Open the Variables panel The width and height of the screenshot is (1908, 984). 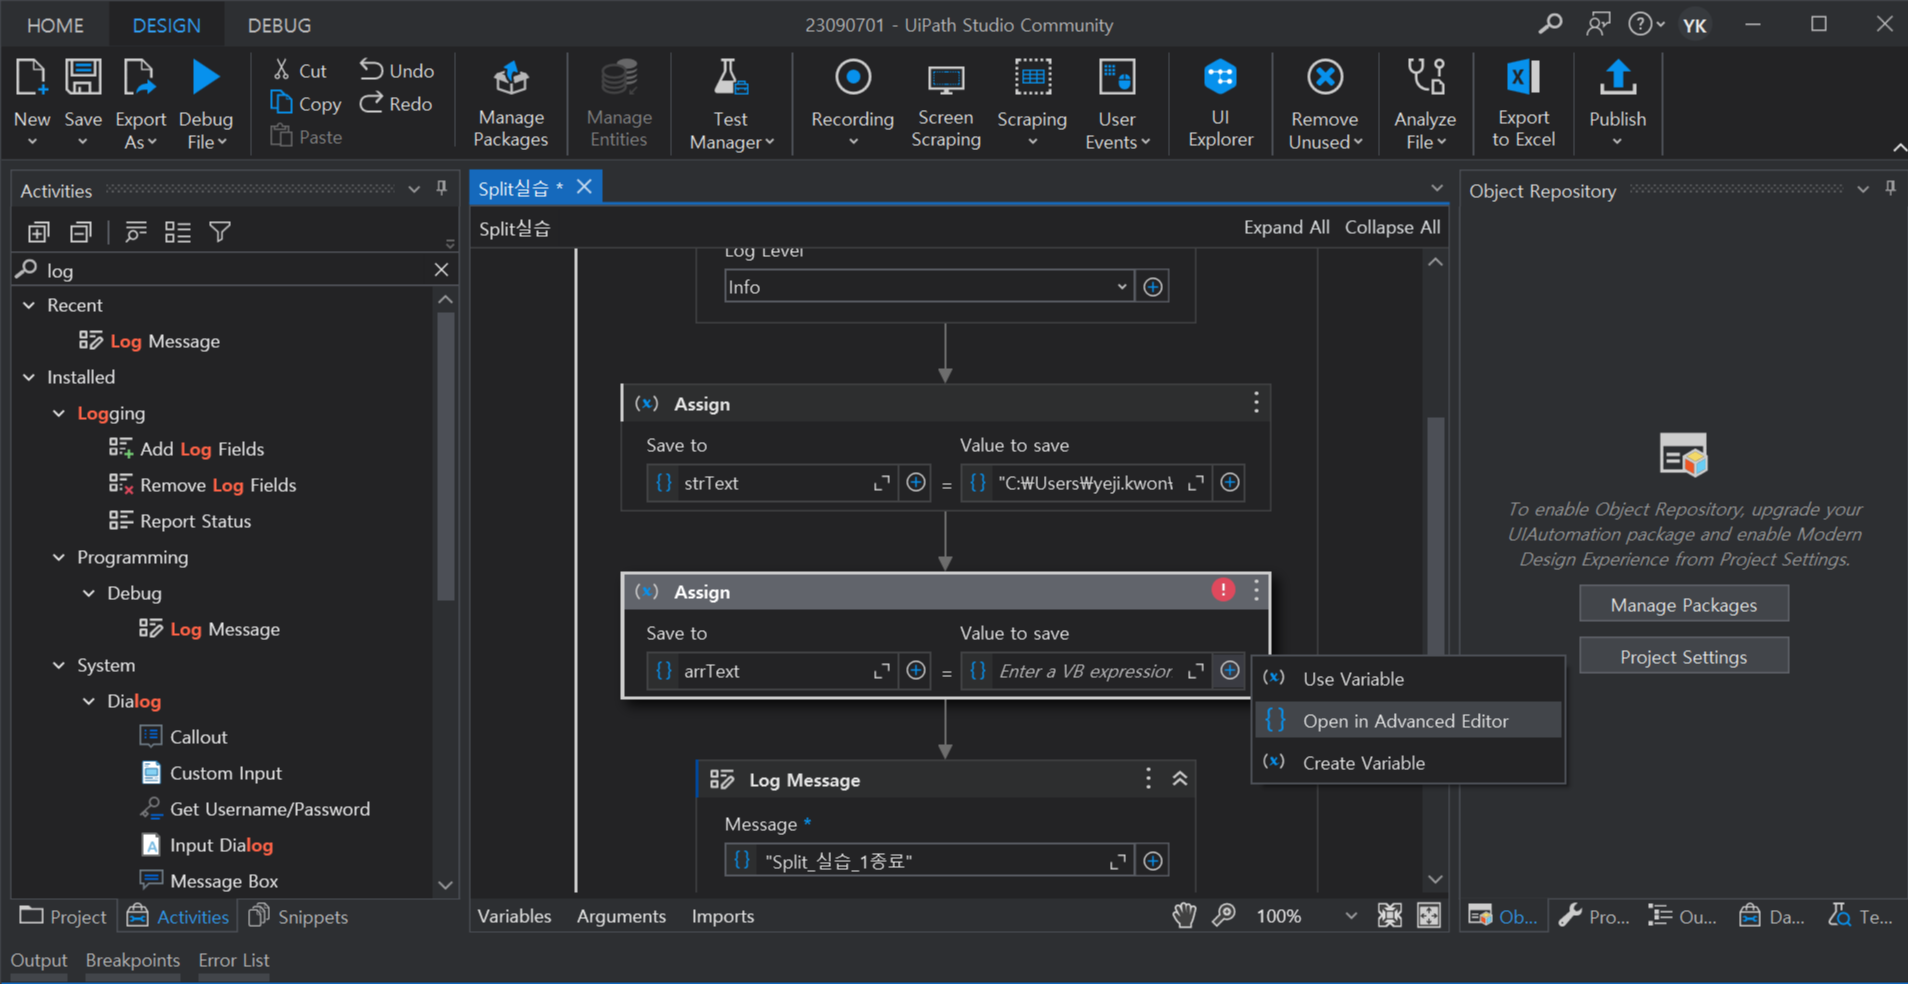(514, 916)
